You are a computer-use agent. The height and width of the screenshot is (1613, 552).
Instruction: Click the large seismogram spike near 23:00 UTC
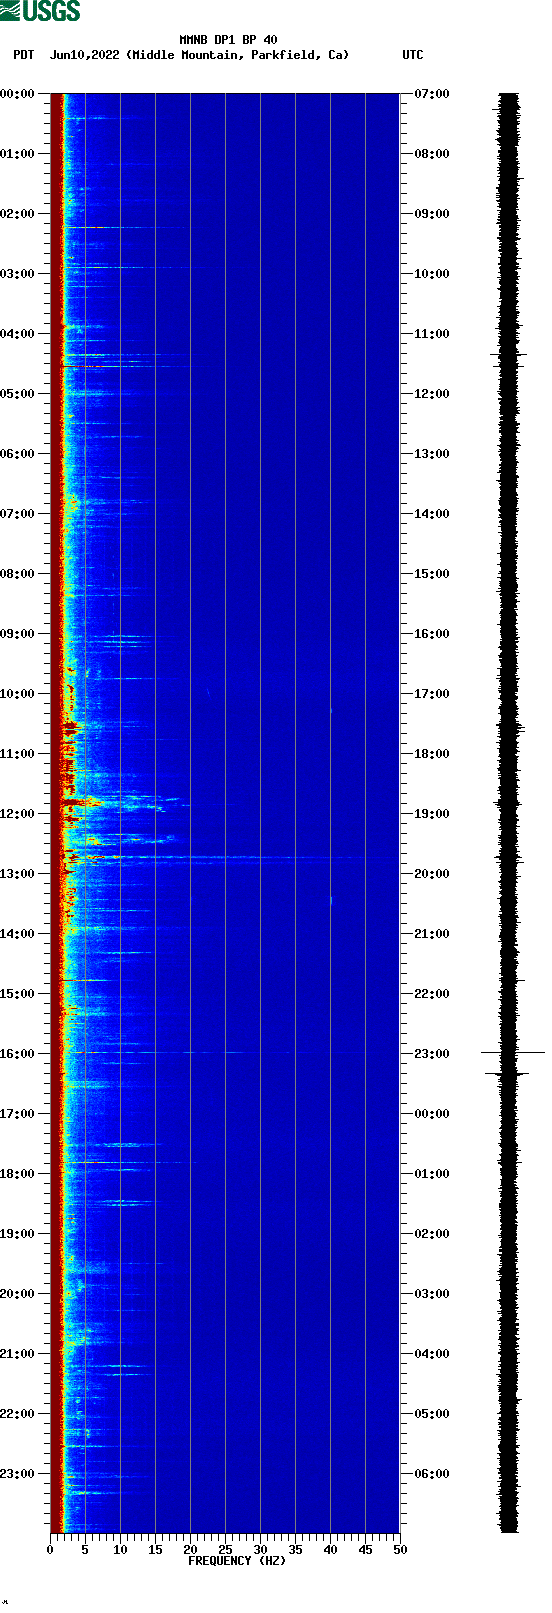coord(512,1052)
